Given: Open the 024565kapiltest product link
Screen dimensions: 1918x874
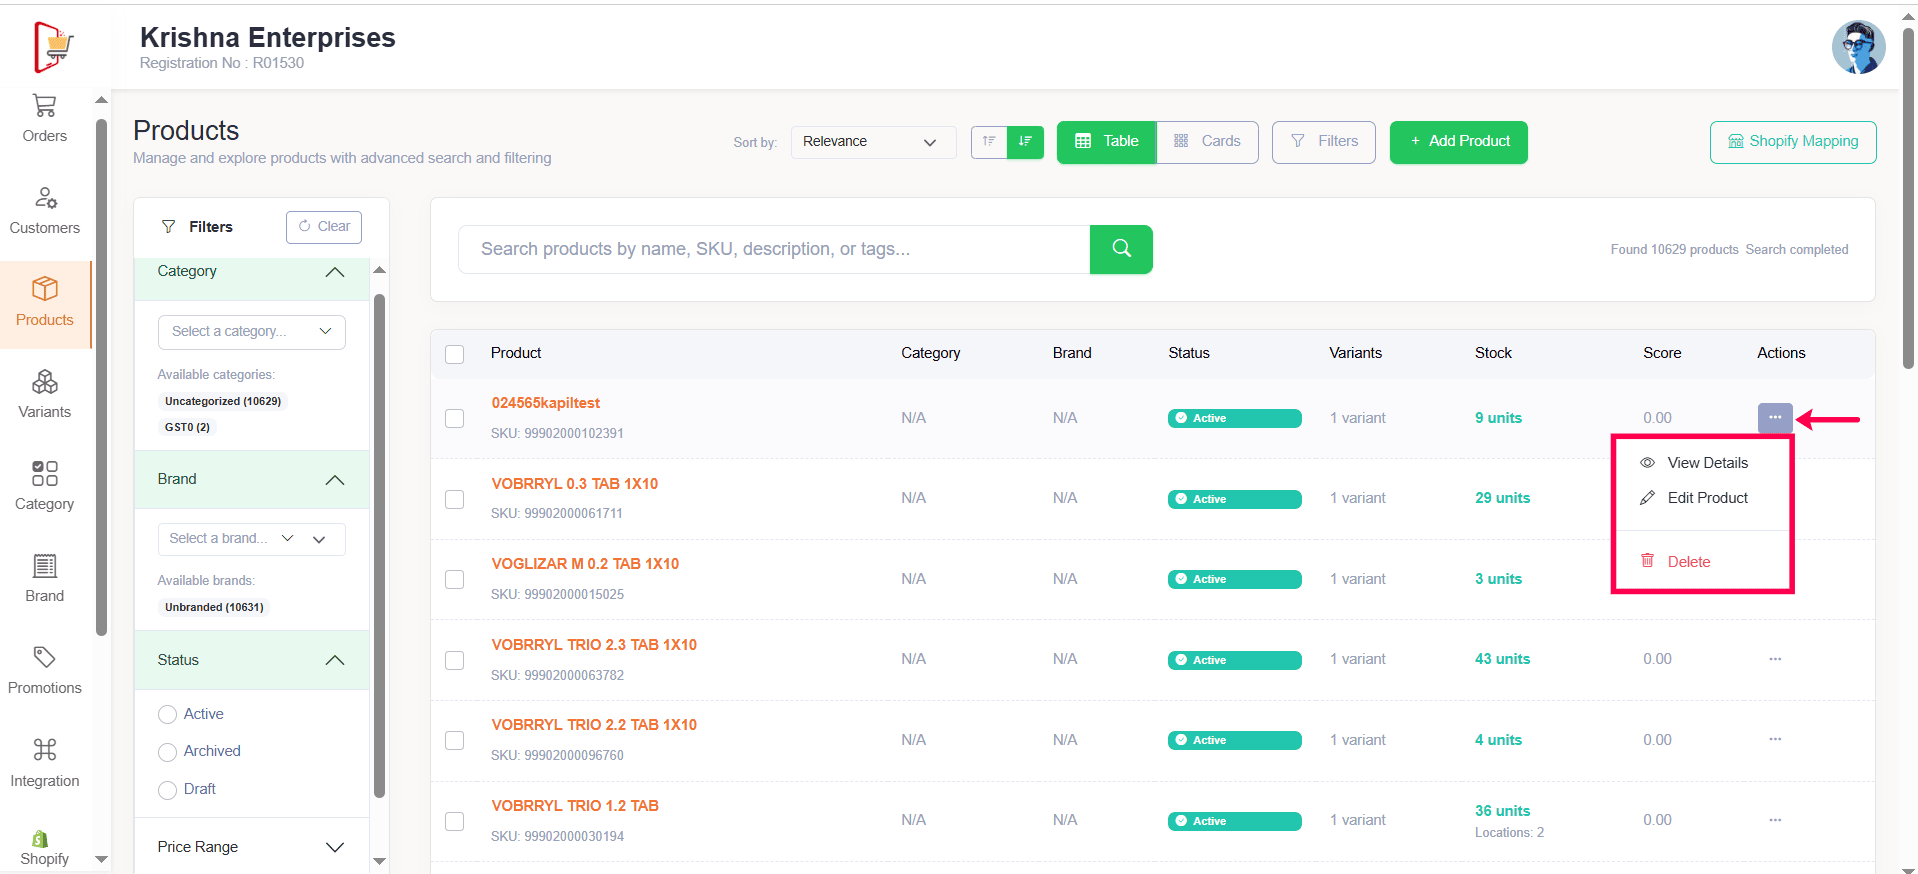Looking at the screenshot, I should point(545,403).
